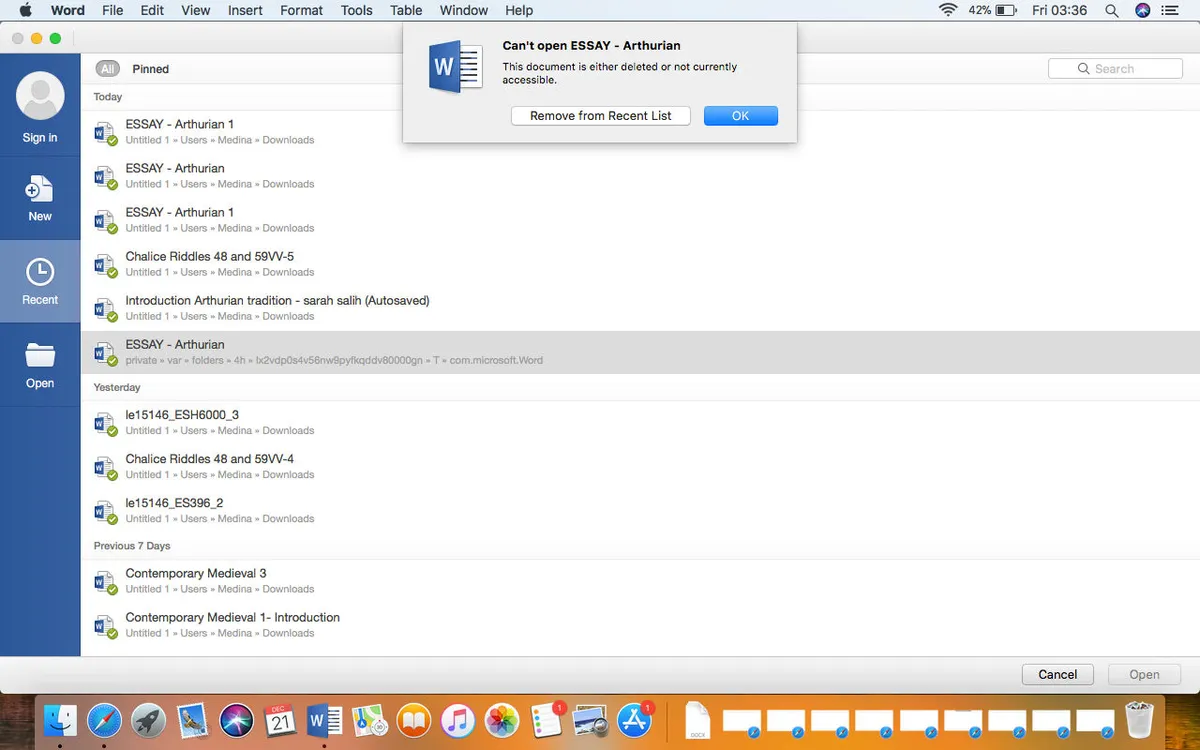Open iBooks from the Dock
This screenshot has width=1200, height=750.
coord(414,720)
